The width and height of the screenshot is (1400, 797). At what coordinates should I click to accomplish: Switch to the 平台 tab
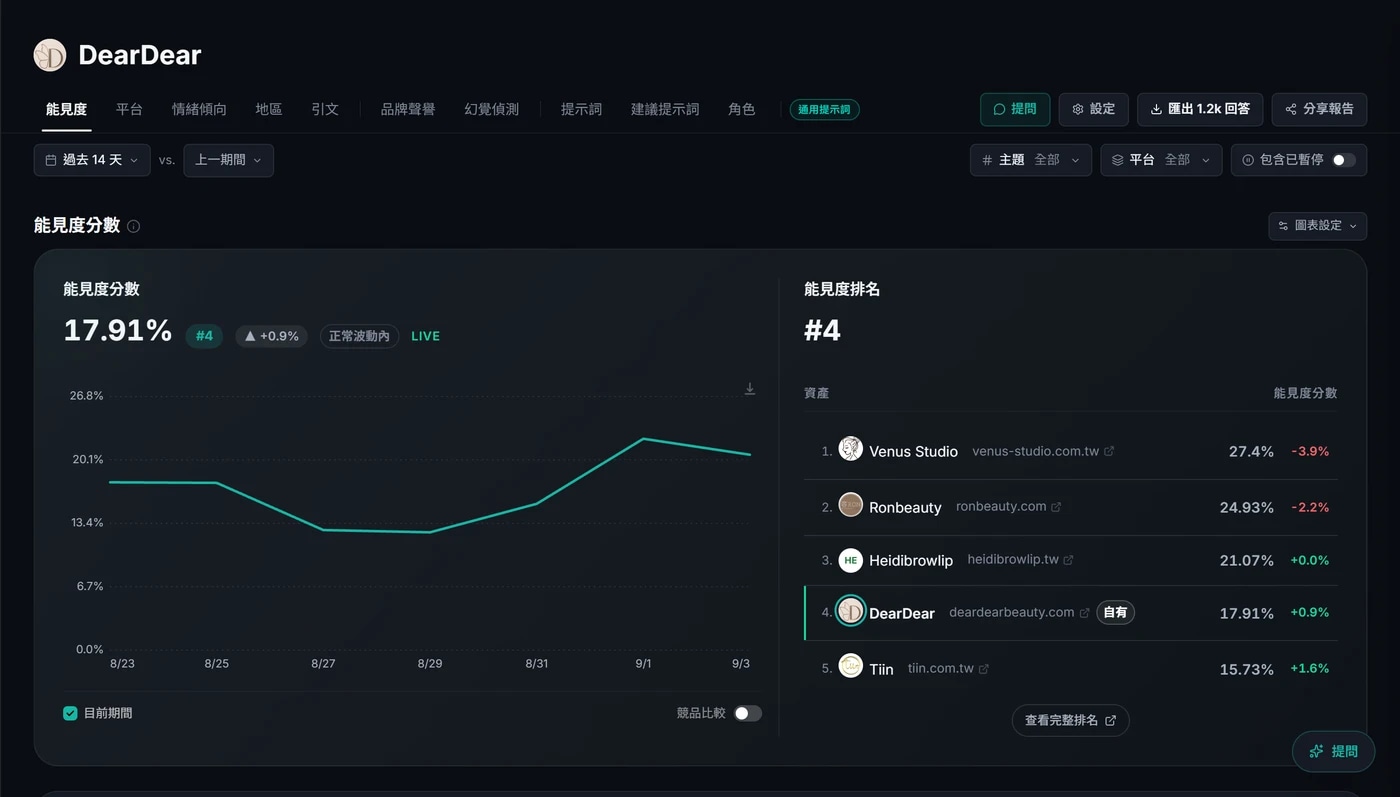129,109
